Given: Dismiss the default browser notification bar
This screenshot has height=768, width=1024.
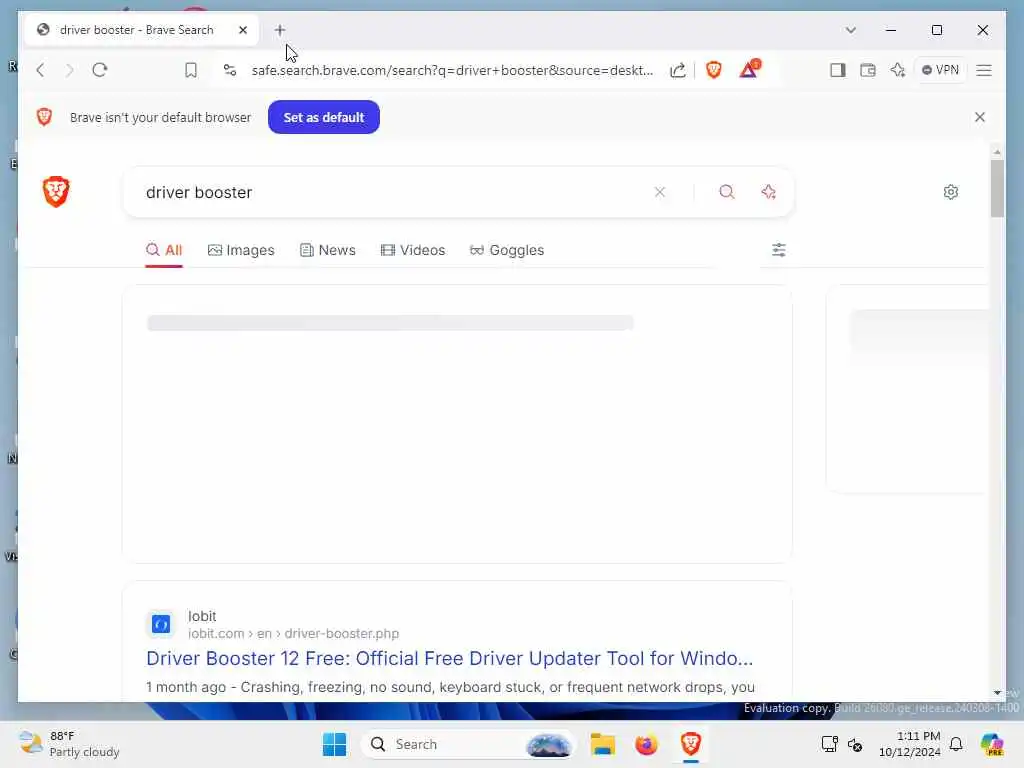Looking at the screenshot, I should click(980, 117).
